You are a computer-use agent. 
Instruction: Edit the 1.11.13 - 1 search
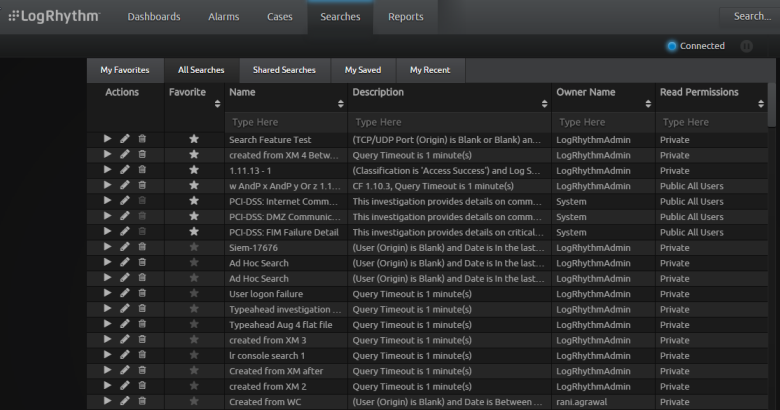coord(125,170)
